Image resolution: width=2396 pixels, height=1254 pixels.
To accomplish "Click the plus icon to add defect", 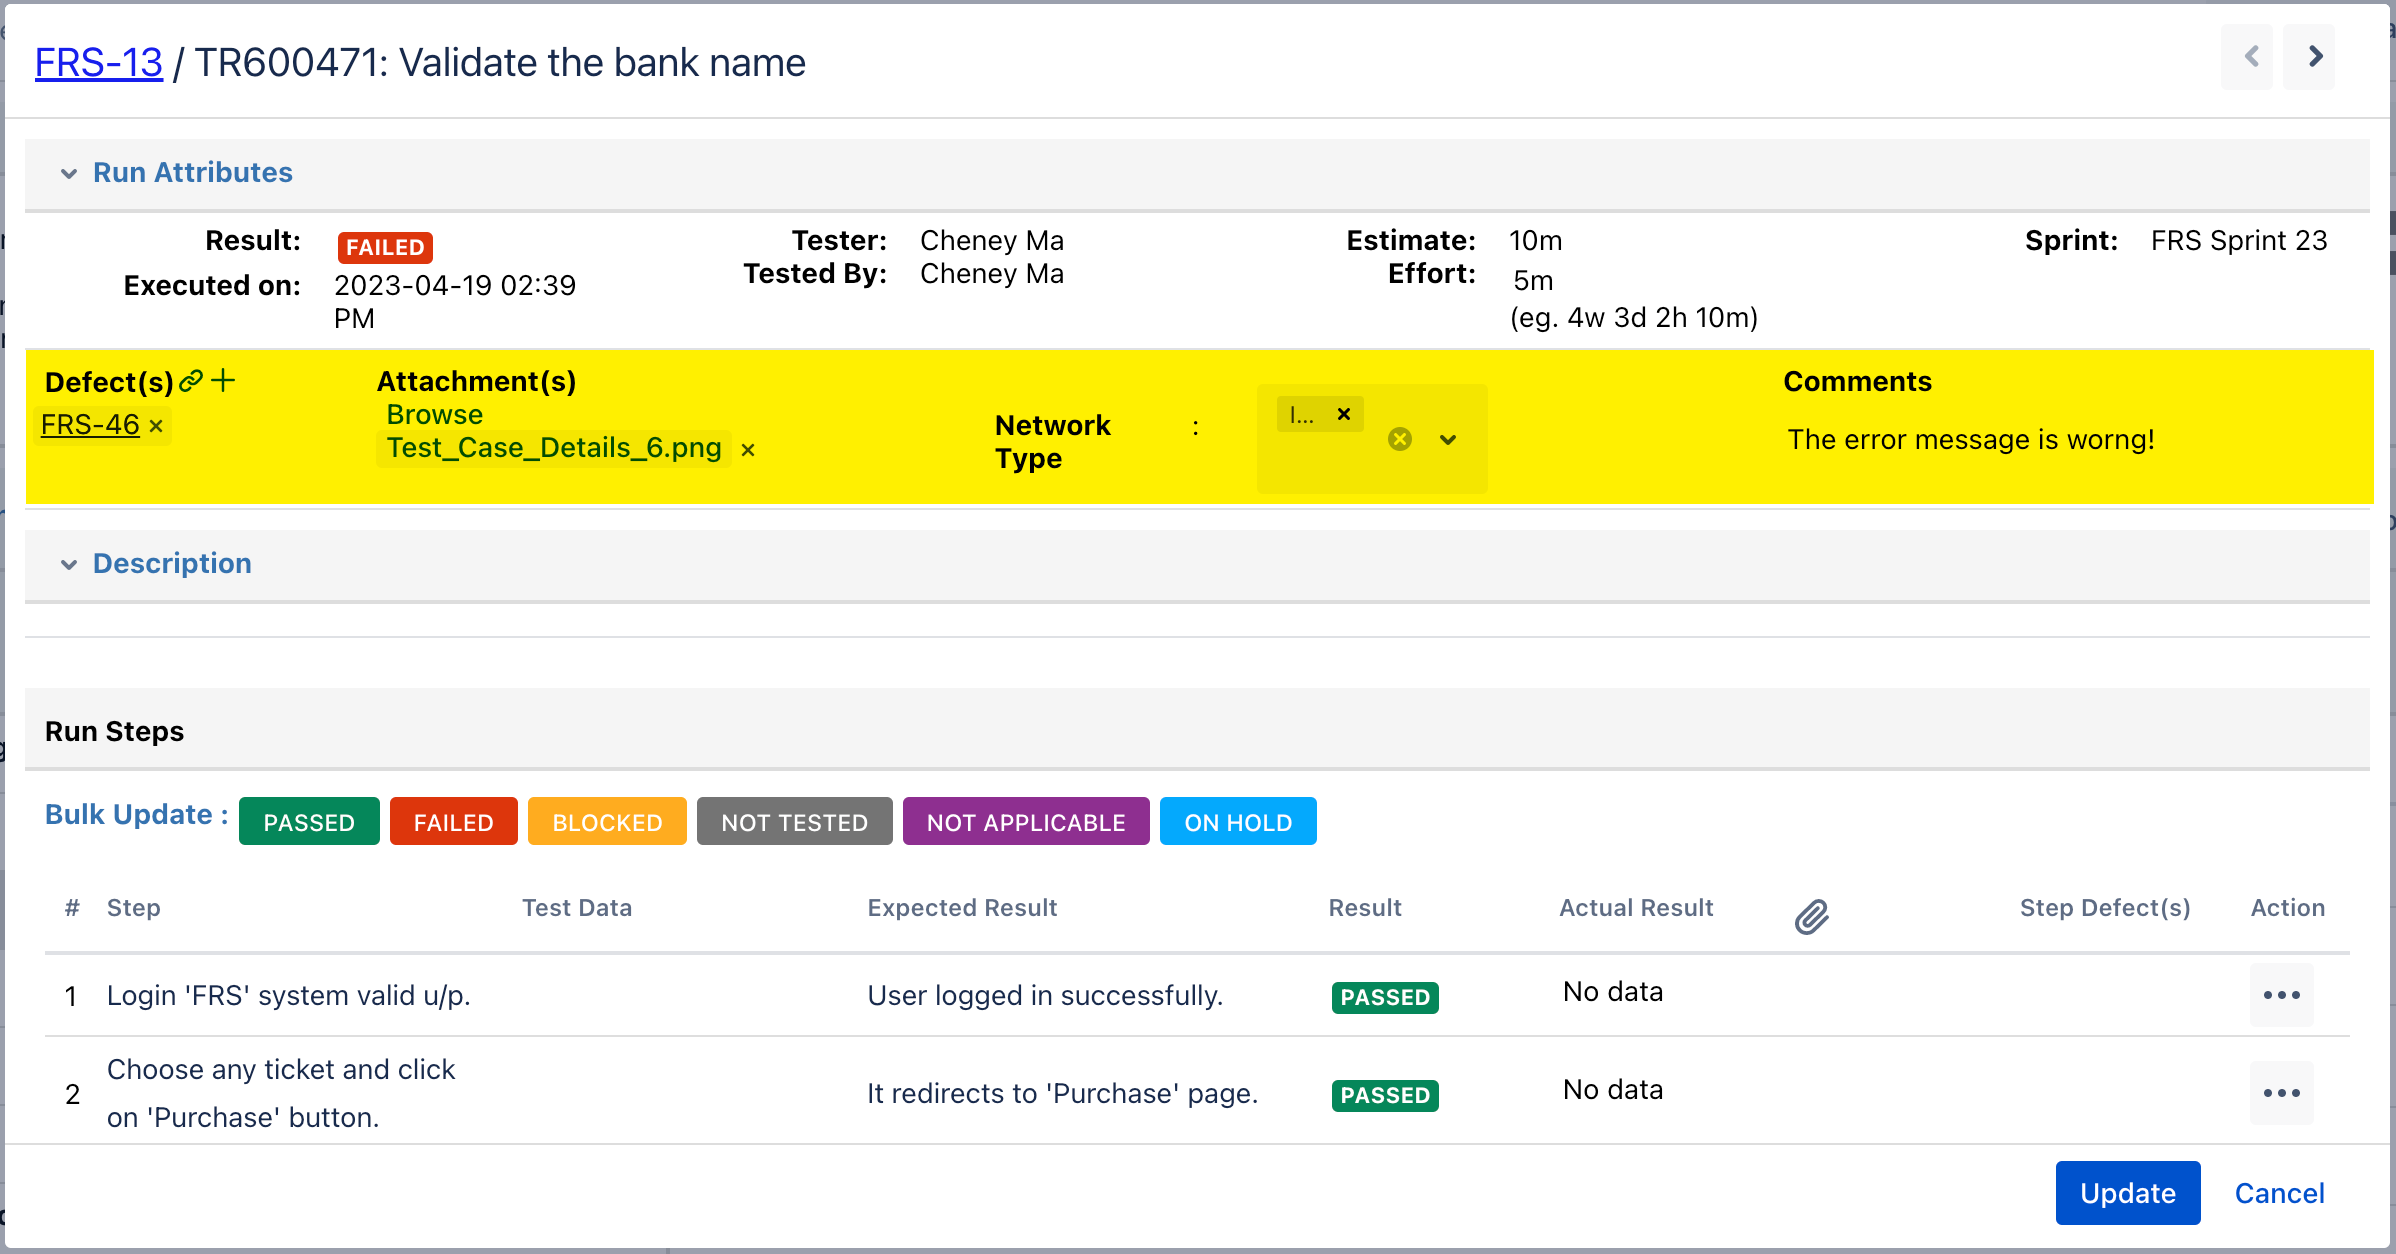I will click(224, 381).
